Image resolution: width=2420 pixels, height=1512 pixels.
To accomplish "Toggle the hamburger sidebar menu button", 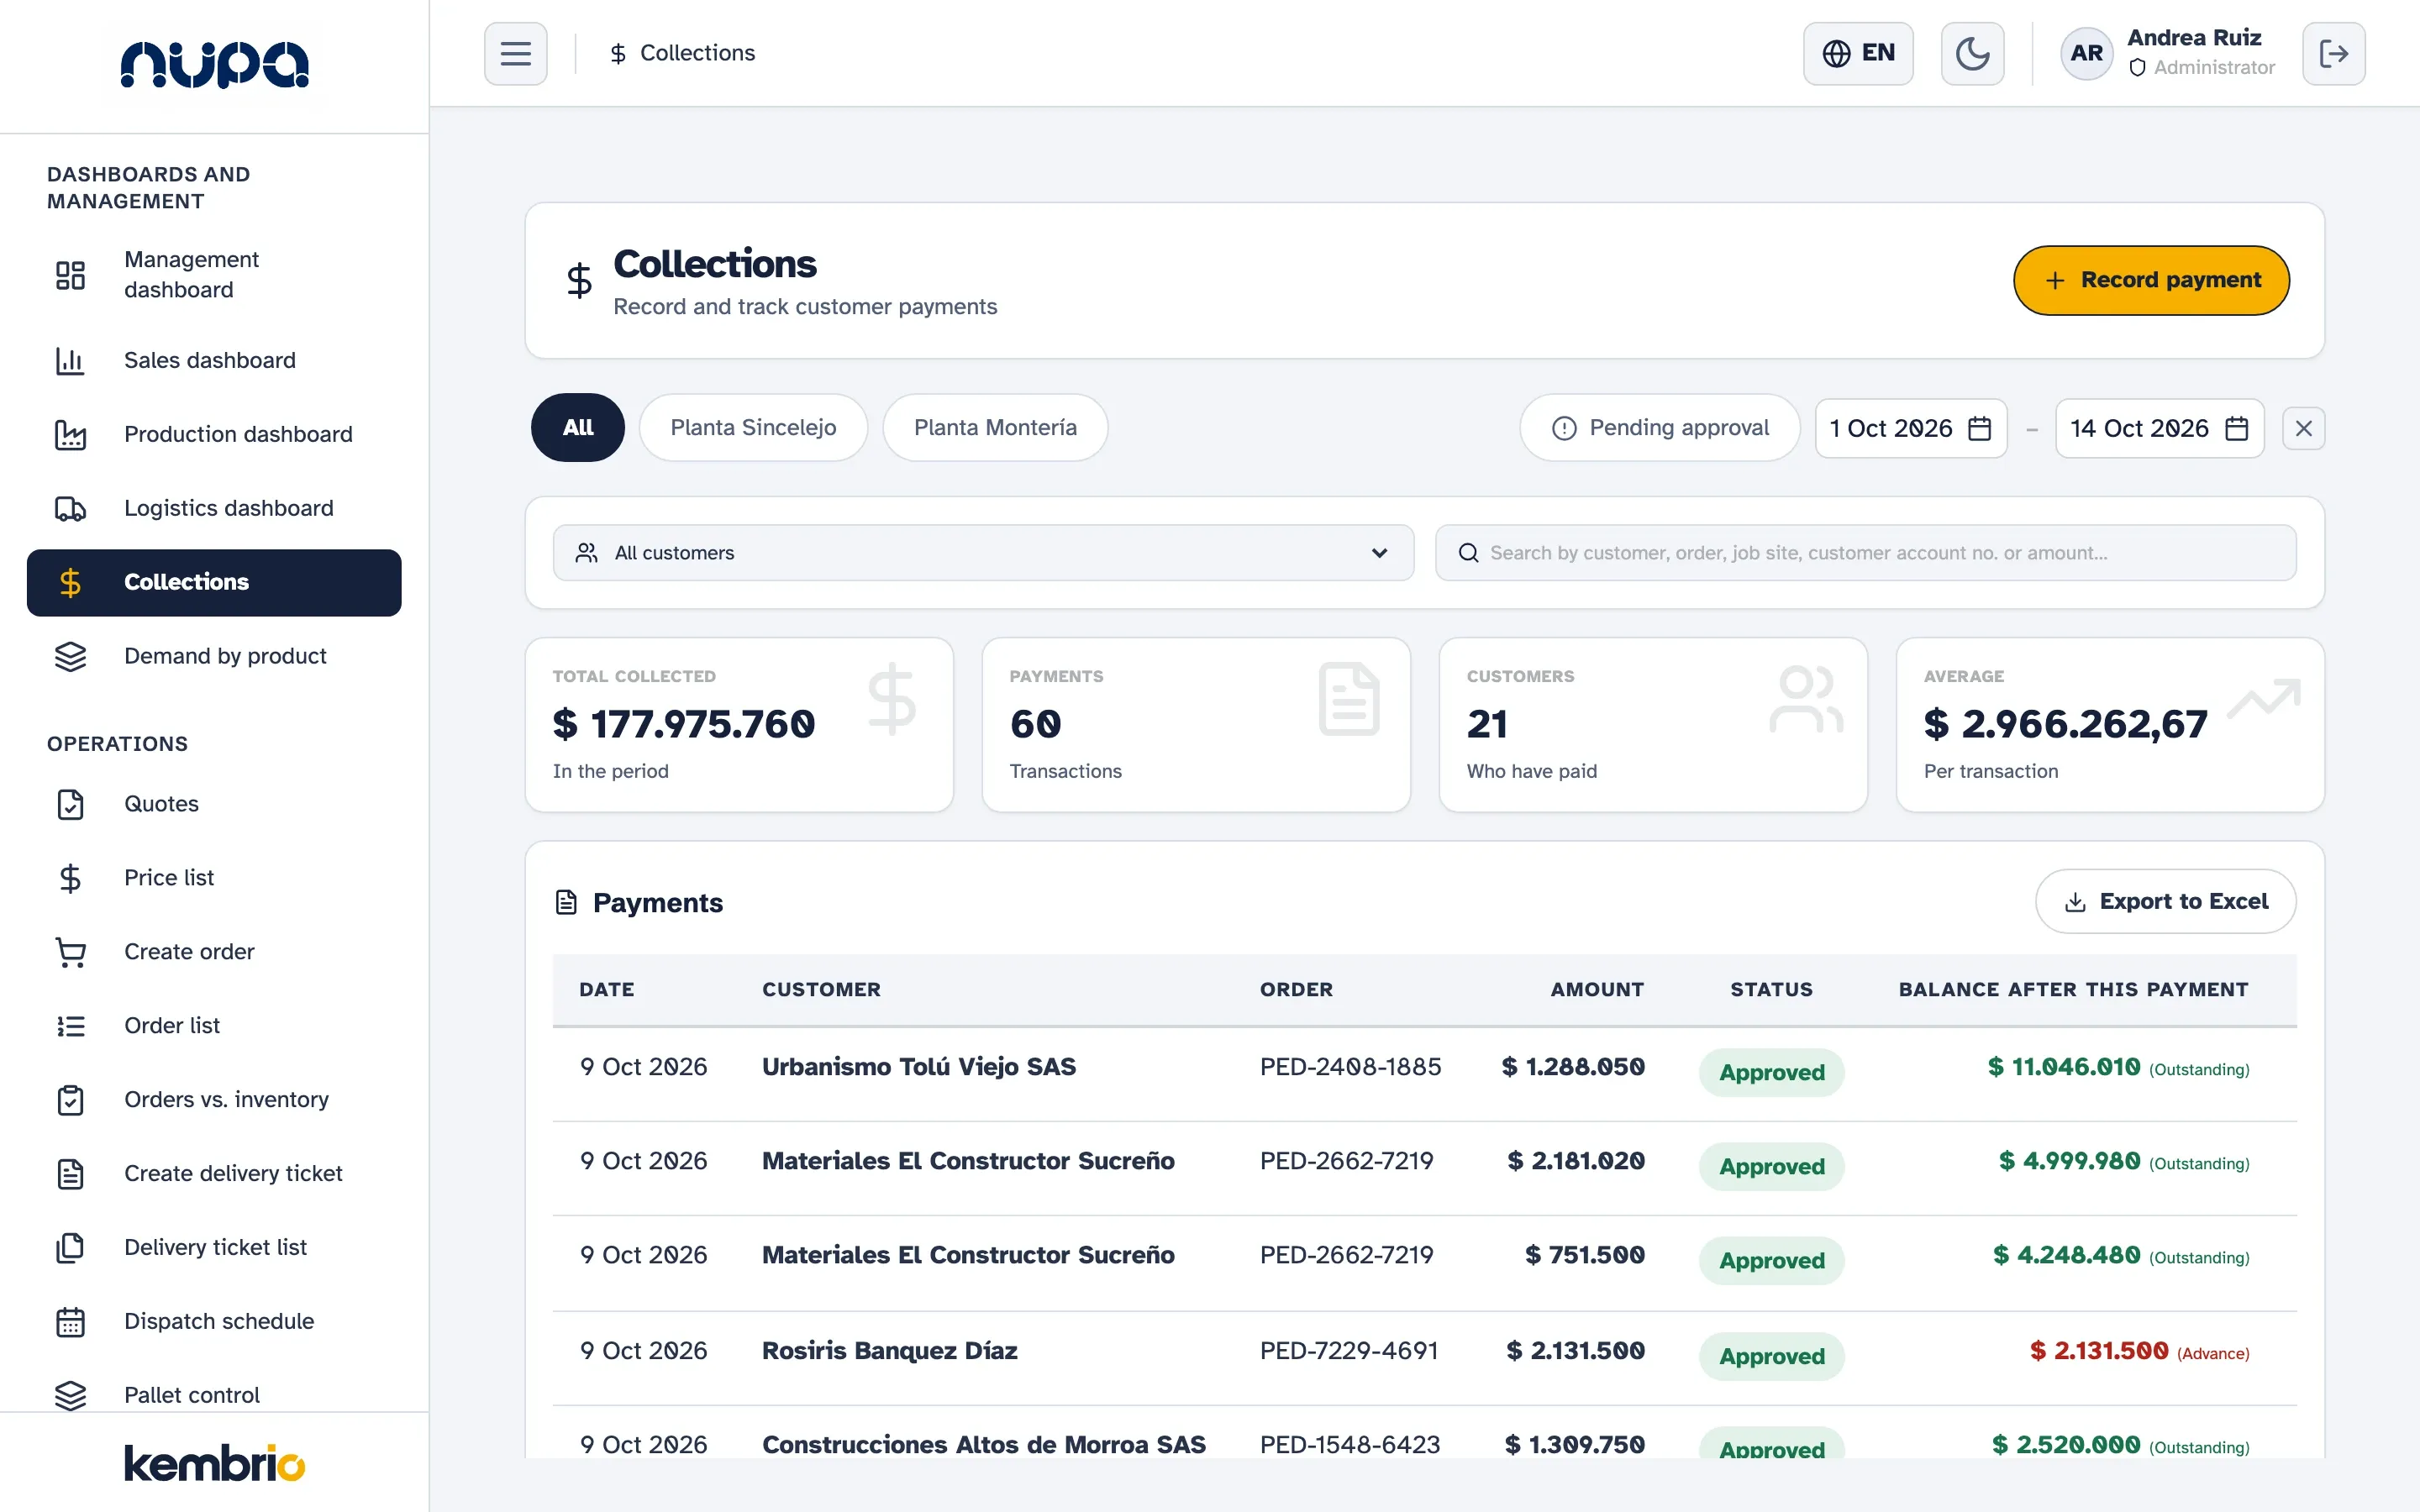I will (515, 53).
